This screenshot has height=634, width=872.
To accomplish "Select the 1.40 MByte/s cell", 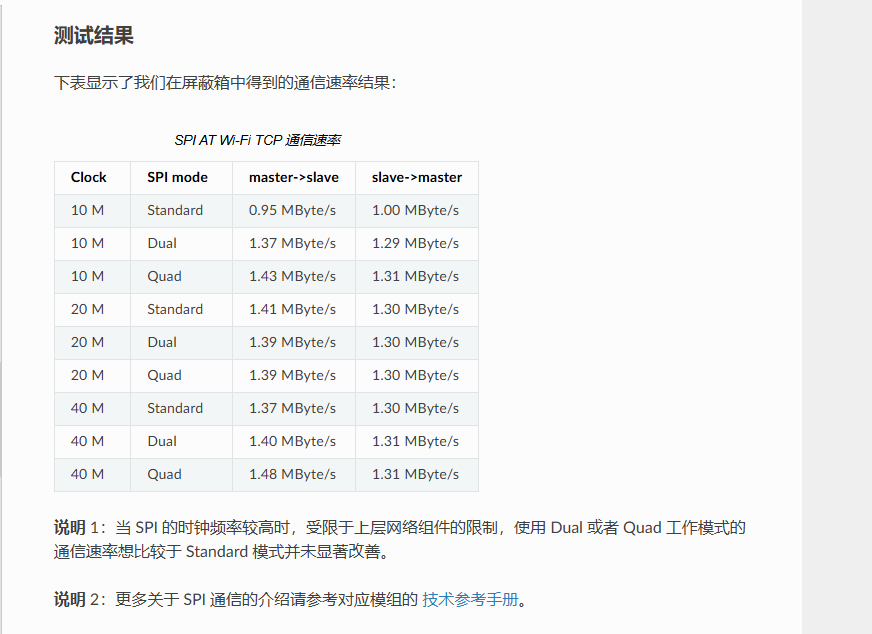I will (292, 441).
